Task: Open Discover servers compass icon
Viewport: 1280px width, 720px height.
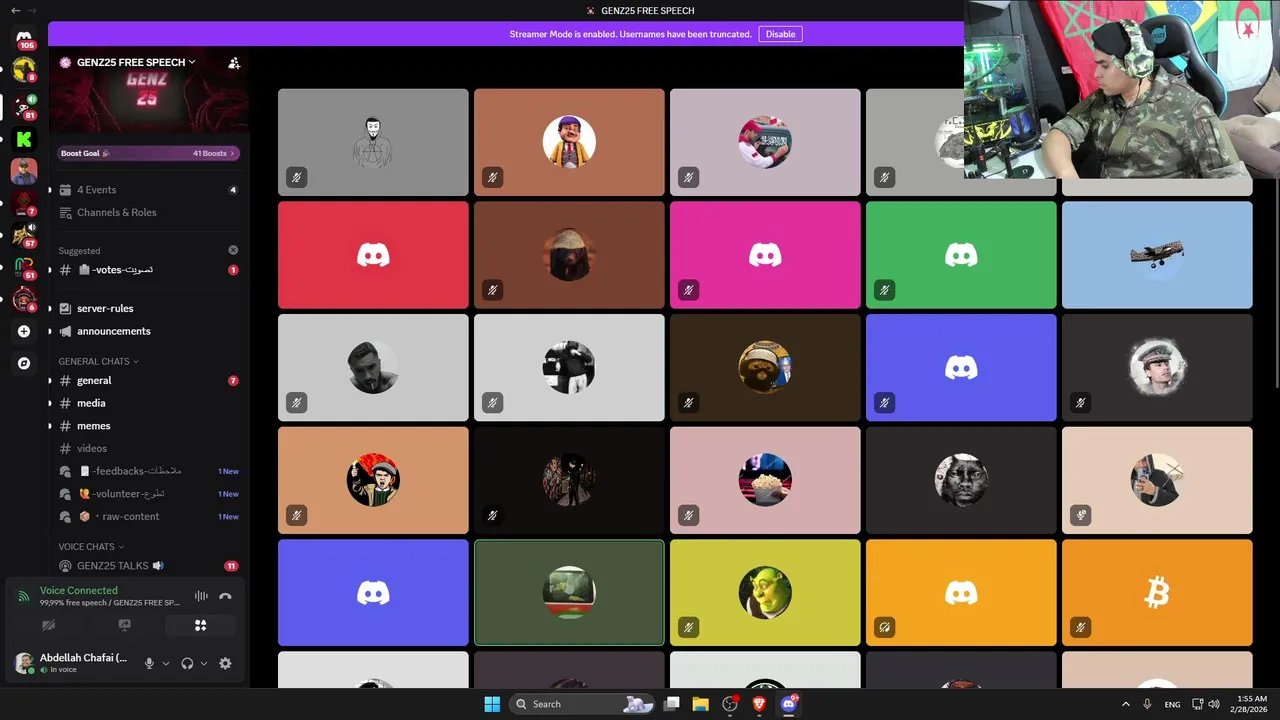Action: (x=24, y=363)
